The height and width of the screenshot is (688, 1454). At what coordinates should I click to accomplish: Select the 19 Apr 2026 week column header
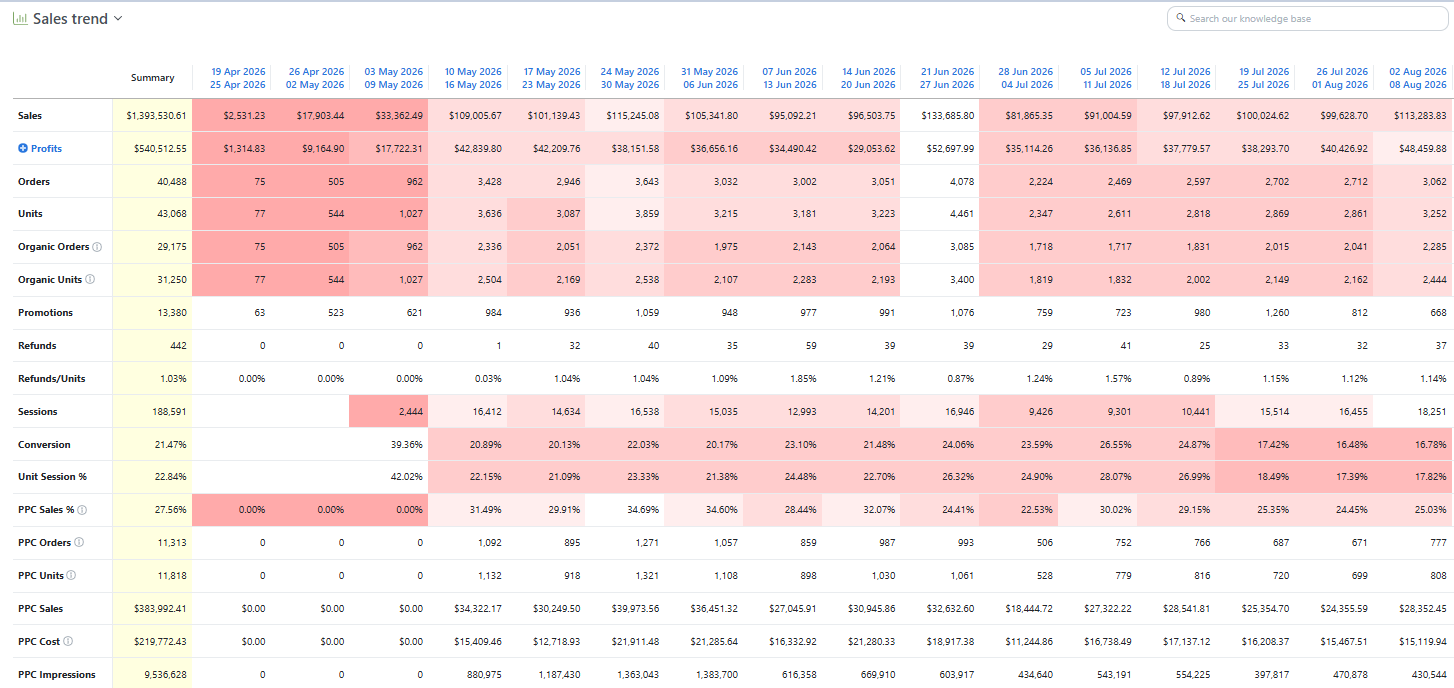point(238,78)
